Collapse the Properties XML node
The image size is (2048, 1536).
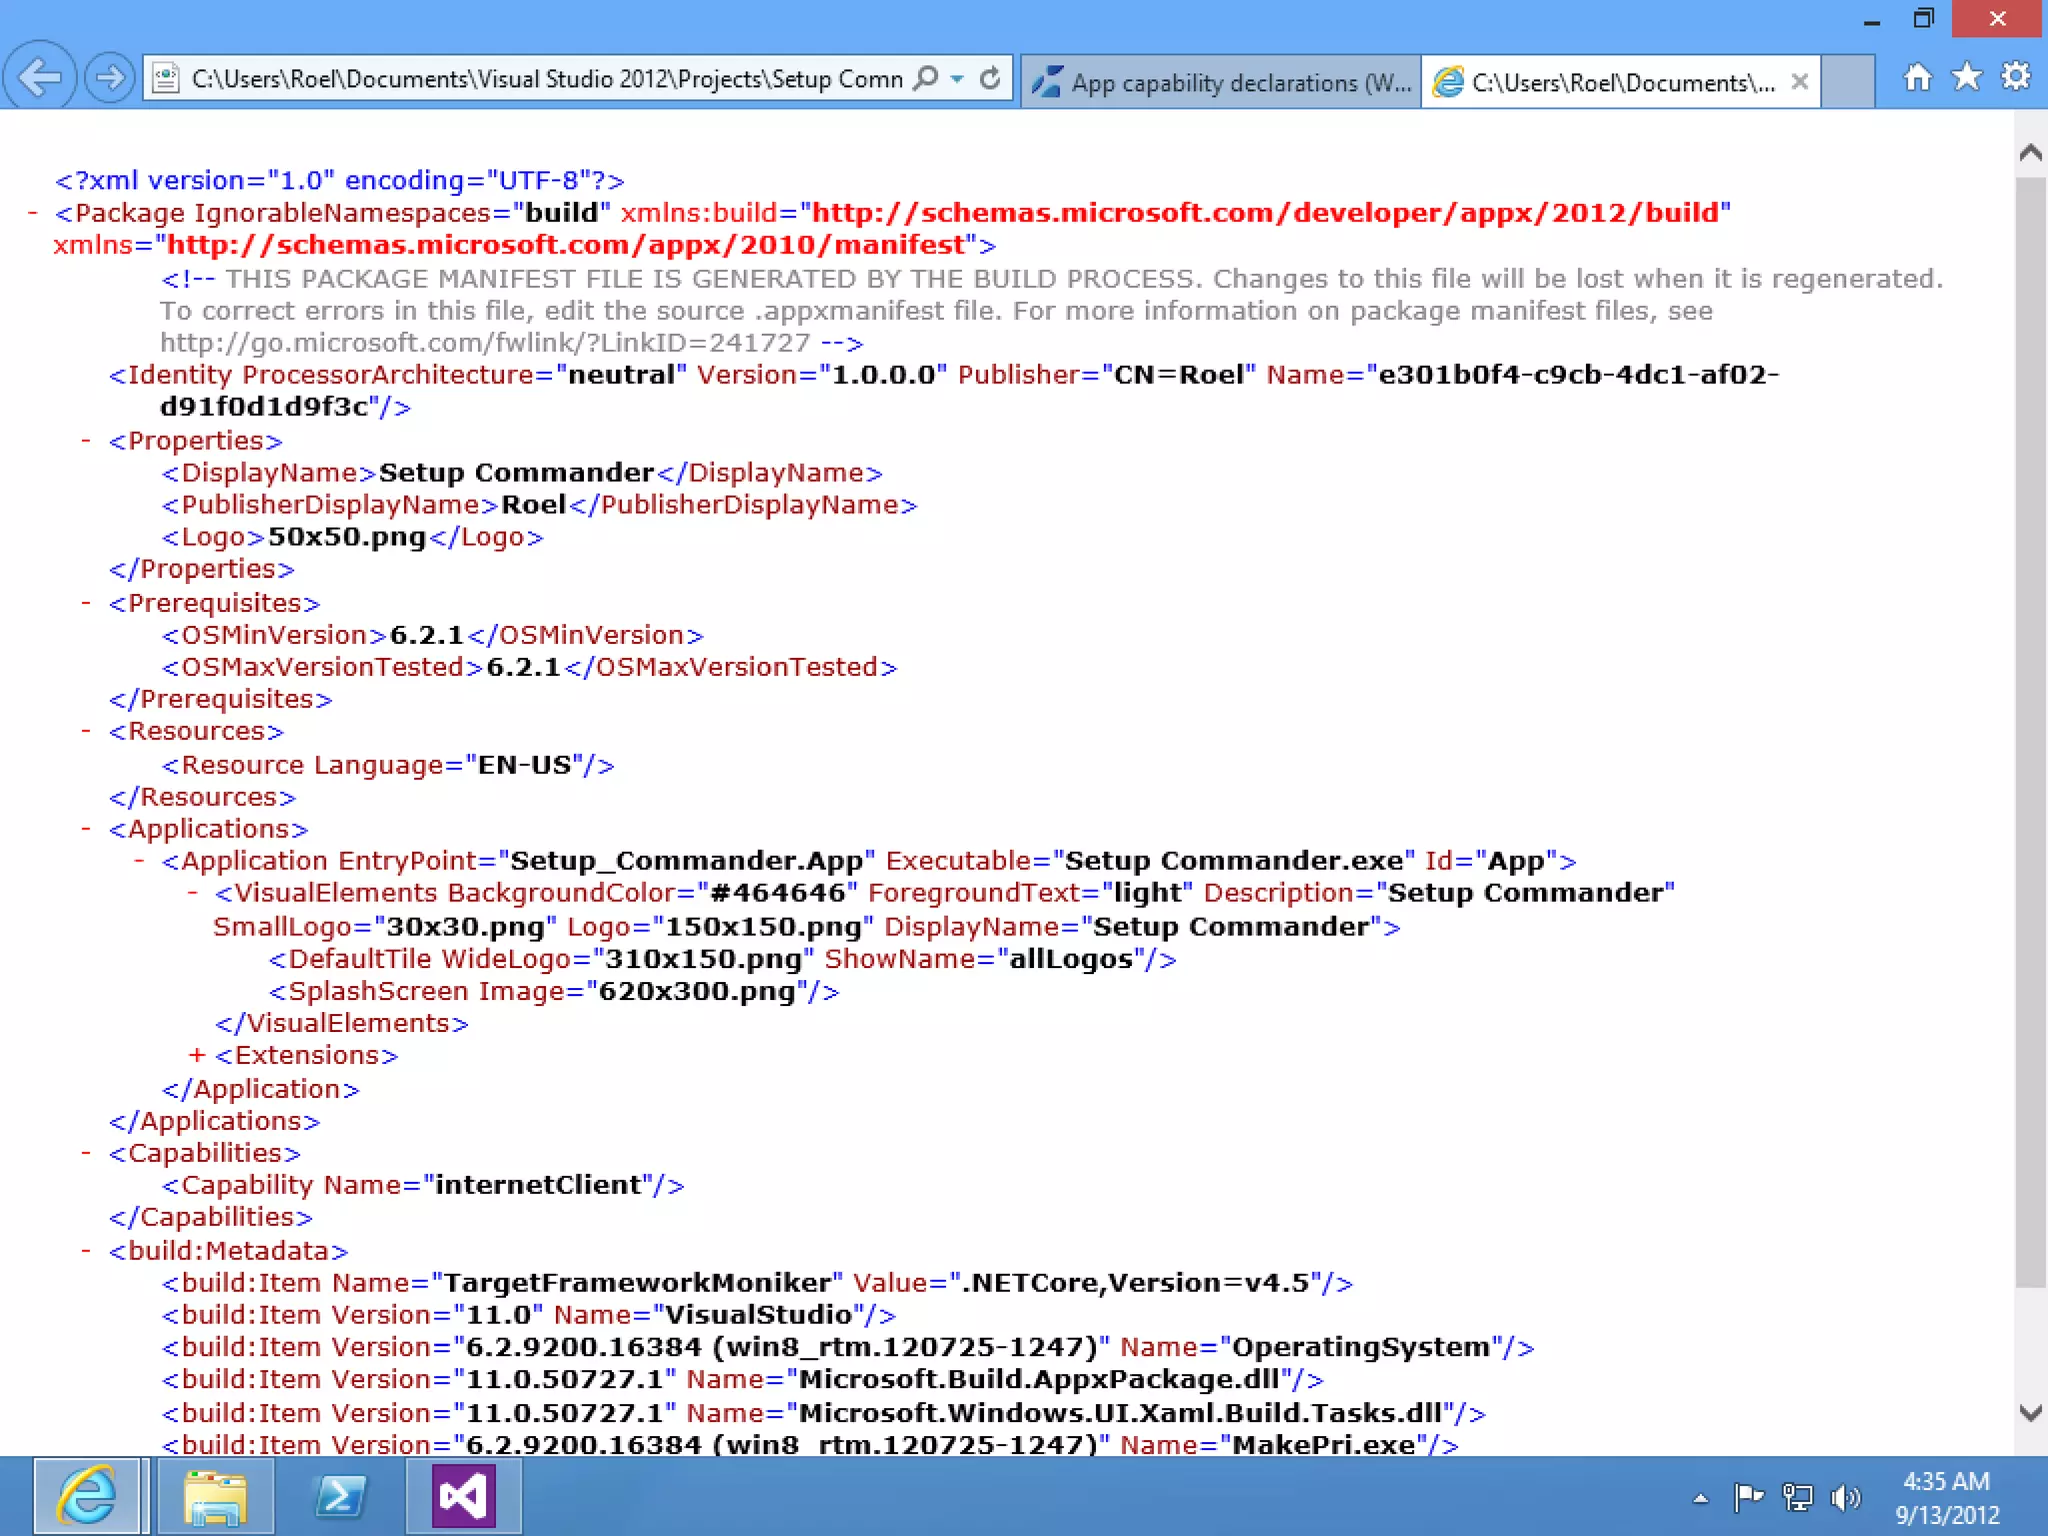tap(86, 440)
